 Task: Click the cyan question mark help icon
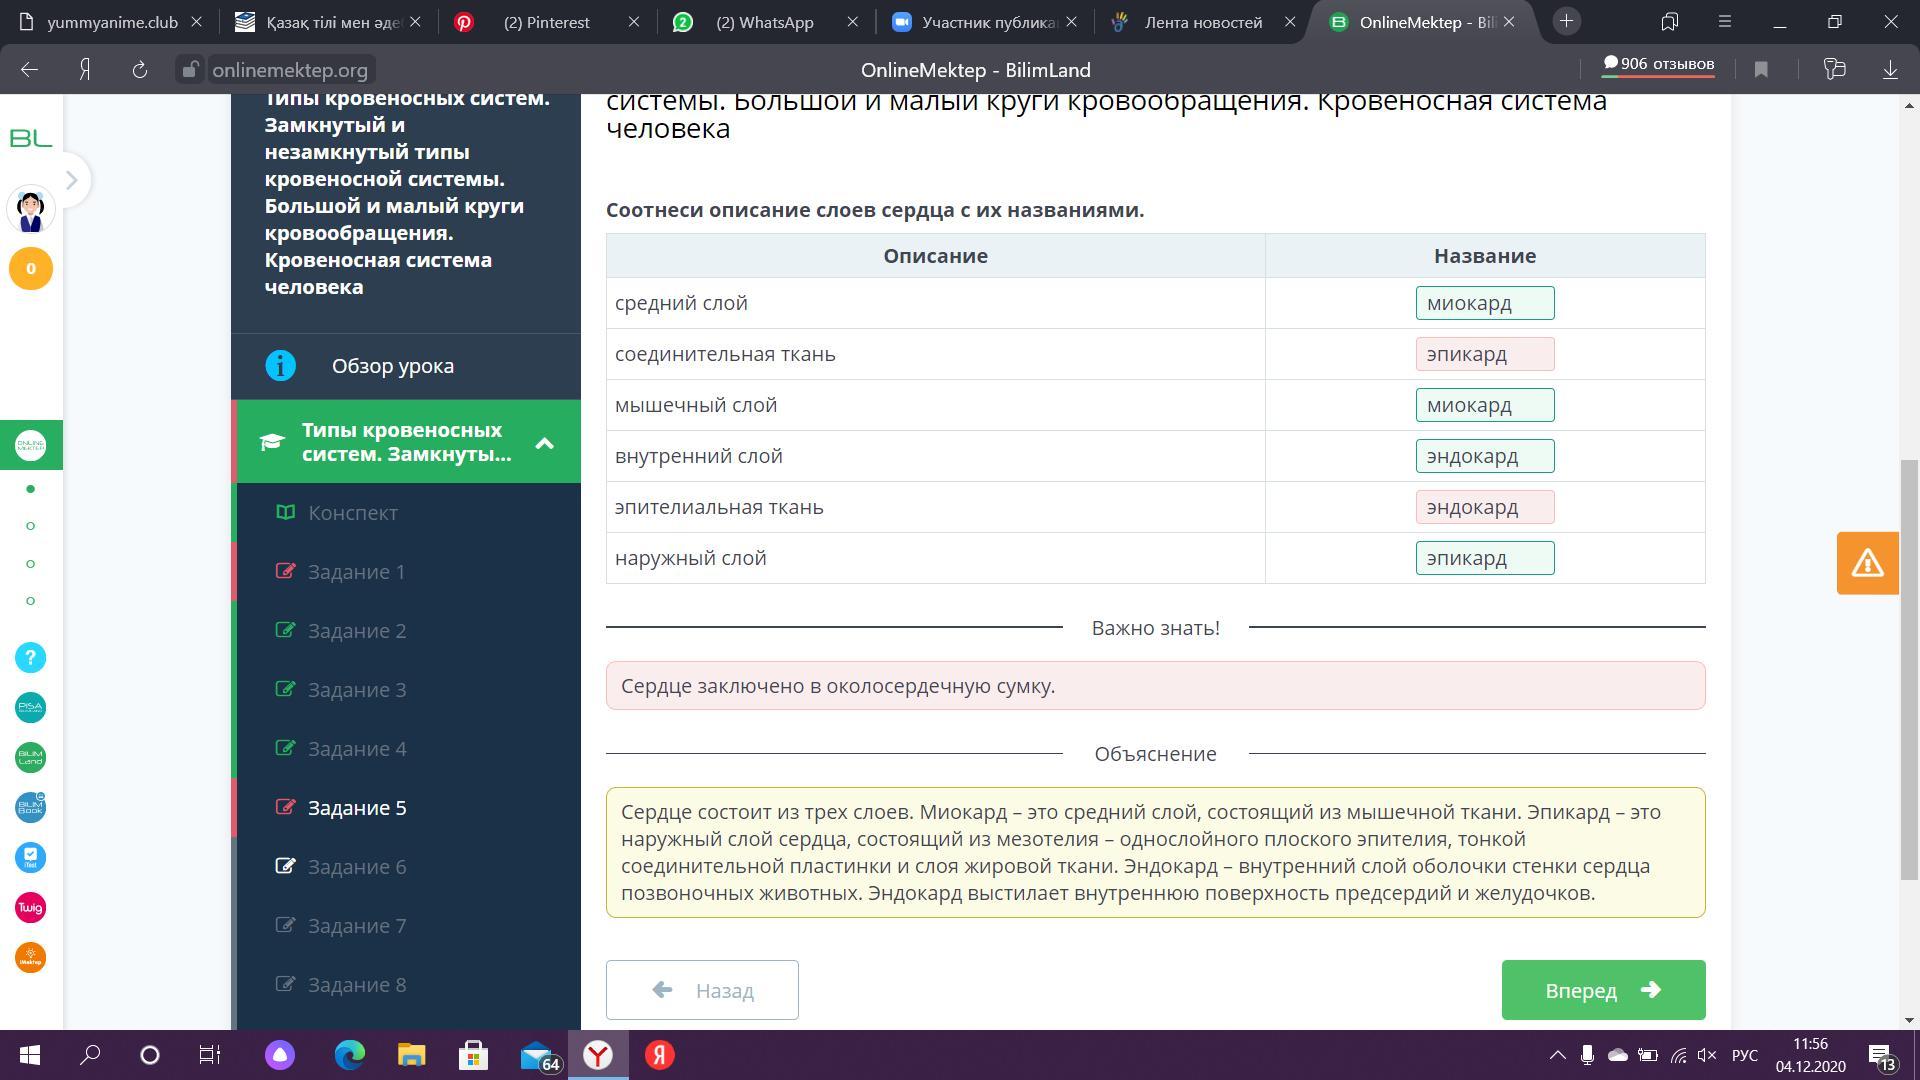[30, 657]
